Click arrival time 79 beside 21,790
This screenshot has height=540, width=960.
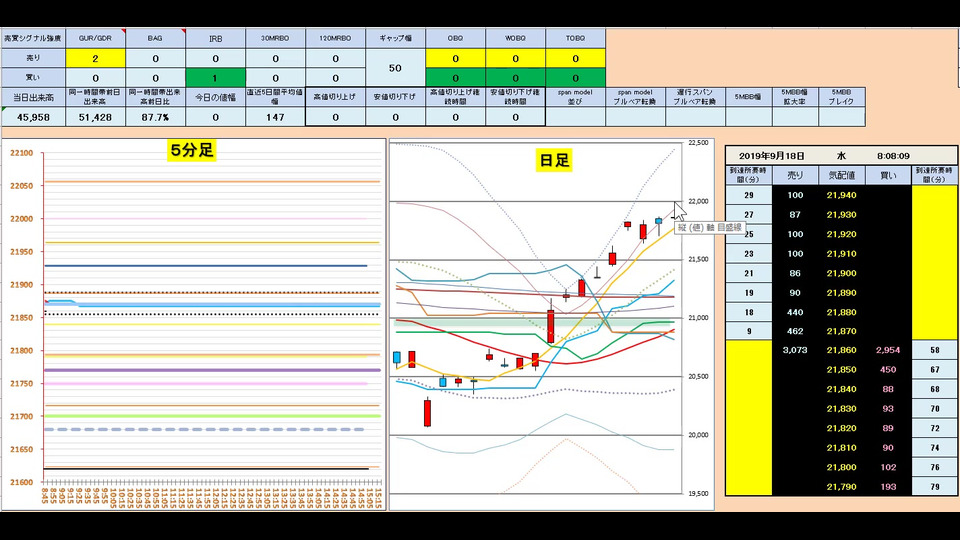click(x=934, y=487)
